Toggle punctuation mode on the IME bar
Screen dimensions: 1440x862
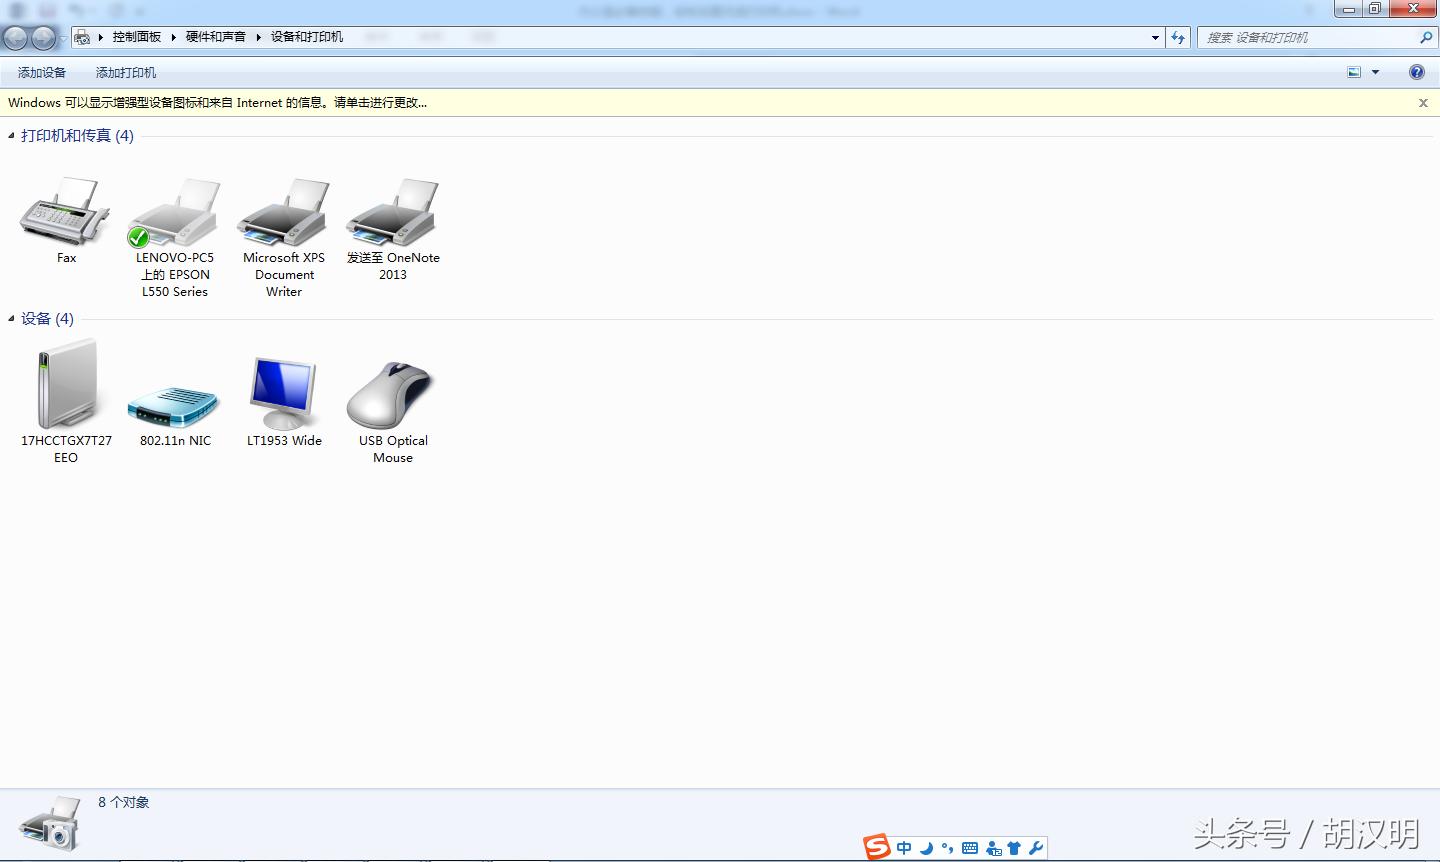point(947,848)
